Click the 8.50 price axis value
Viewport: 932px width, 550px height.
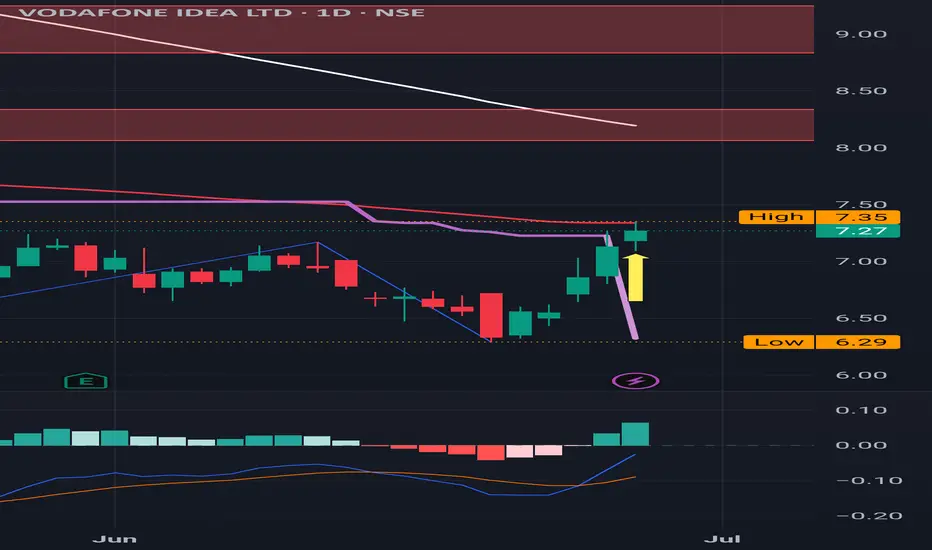tap(861, 91)
